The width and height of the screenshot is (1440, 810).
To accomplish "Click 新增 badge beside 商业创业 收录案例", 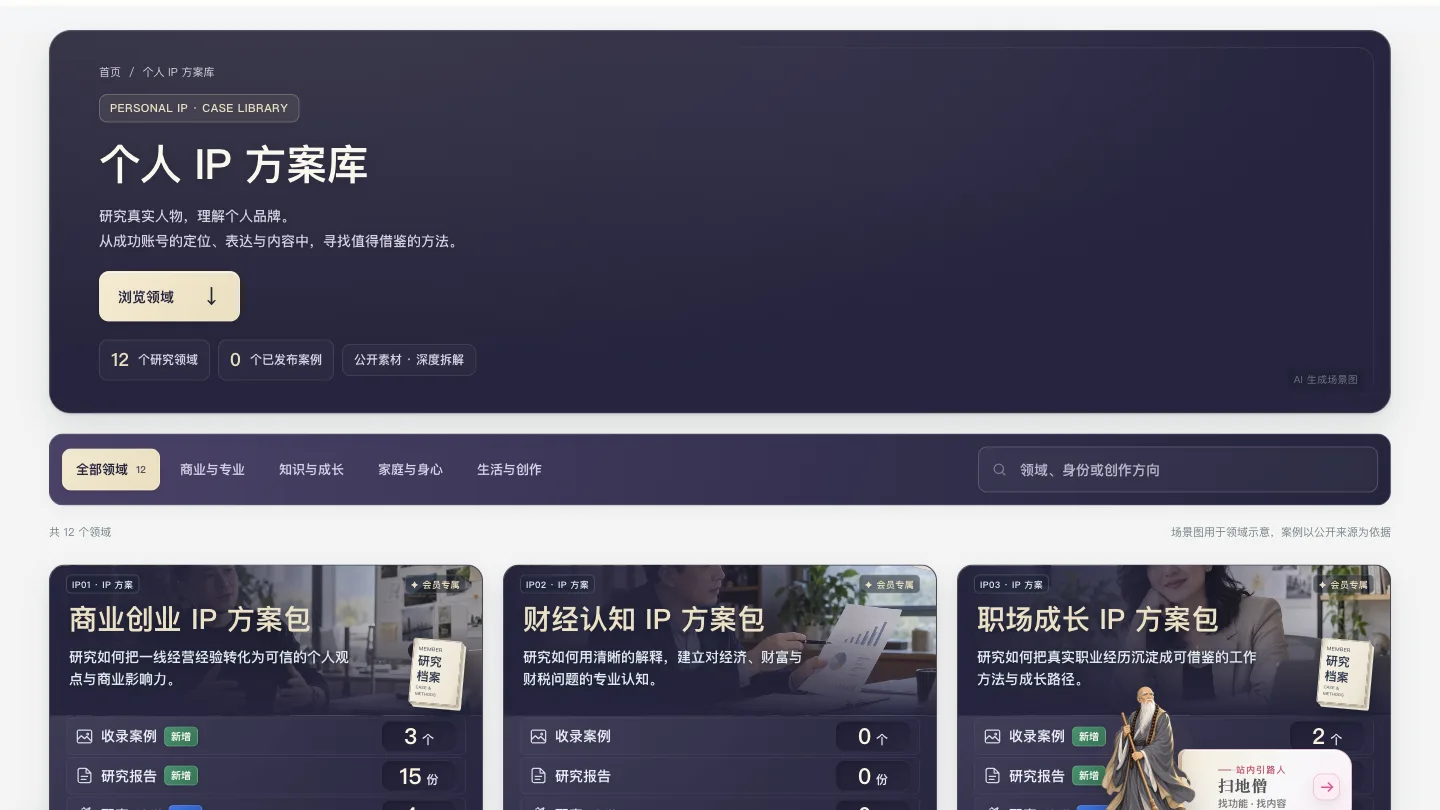I will click(x=181, y=736).
